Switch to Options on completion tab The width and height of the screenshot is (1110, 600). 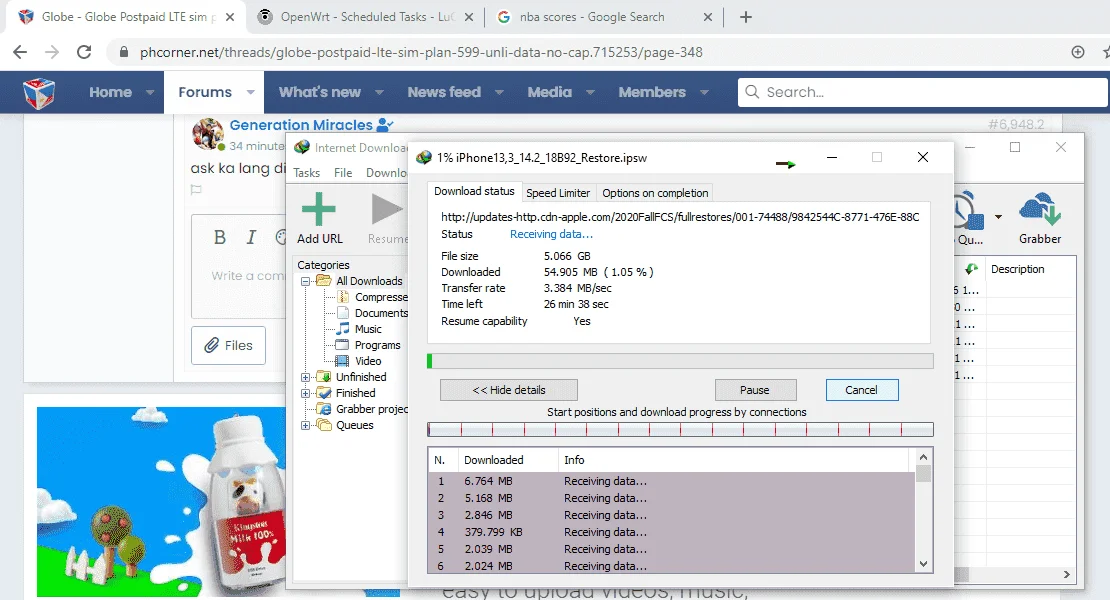(x=655, y=193)
